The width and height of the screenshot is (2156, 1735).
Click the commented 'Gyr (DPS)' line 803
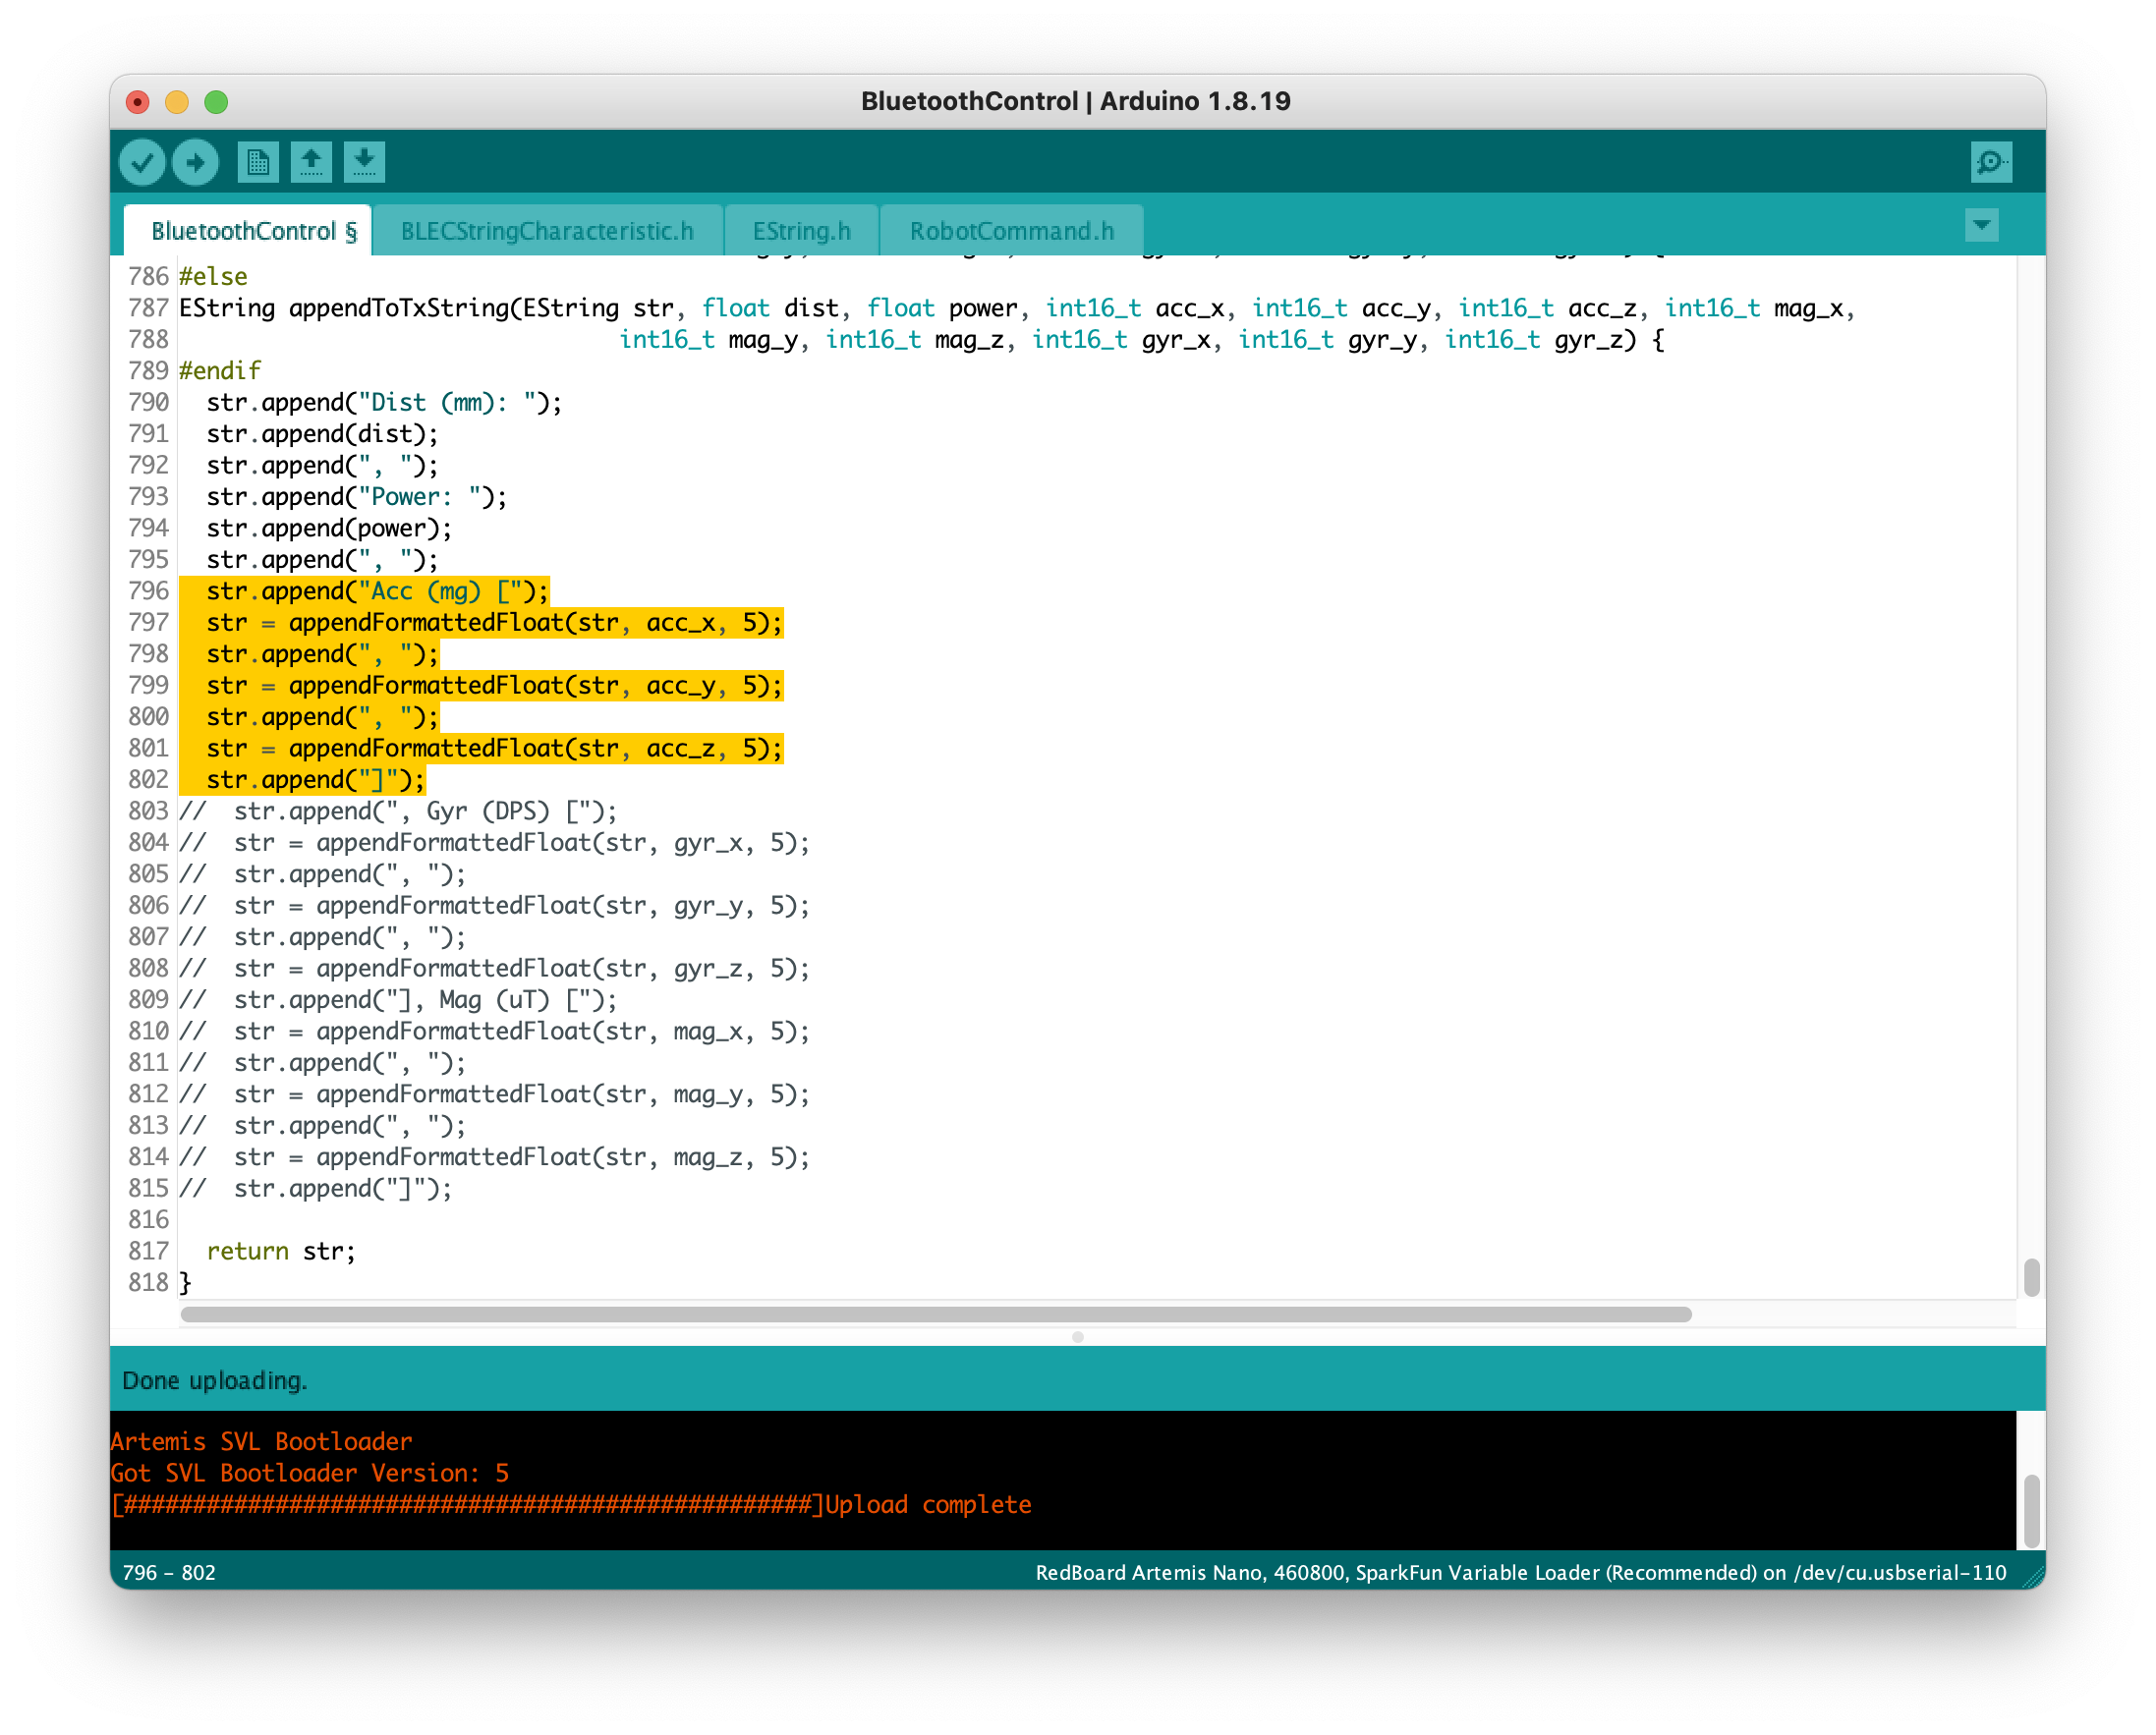coord(399,811)
